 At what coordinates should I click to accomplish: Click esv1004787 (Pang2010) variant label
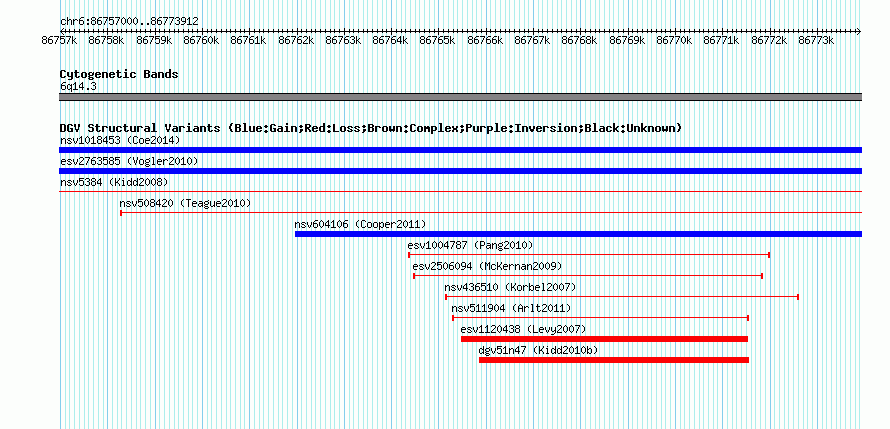coord(471,245)
